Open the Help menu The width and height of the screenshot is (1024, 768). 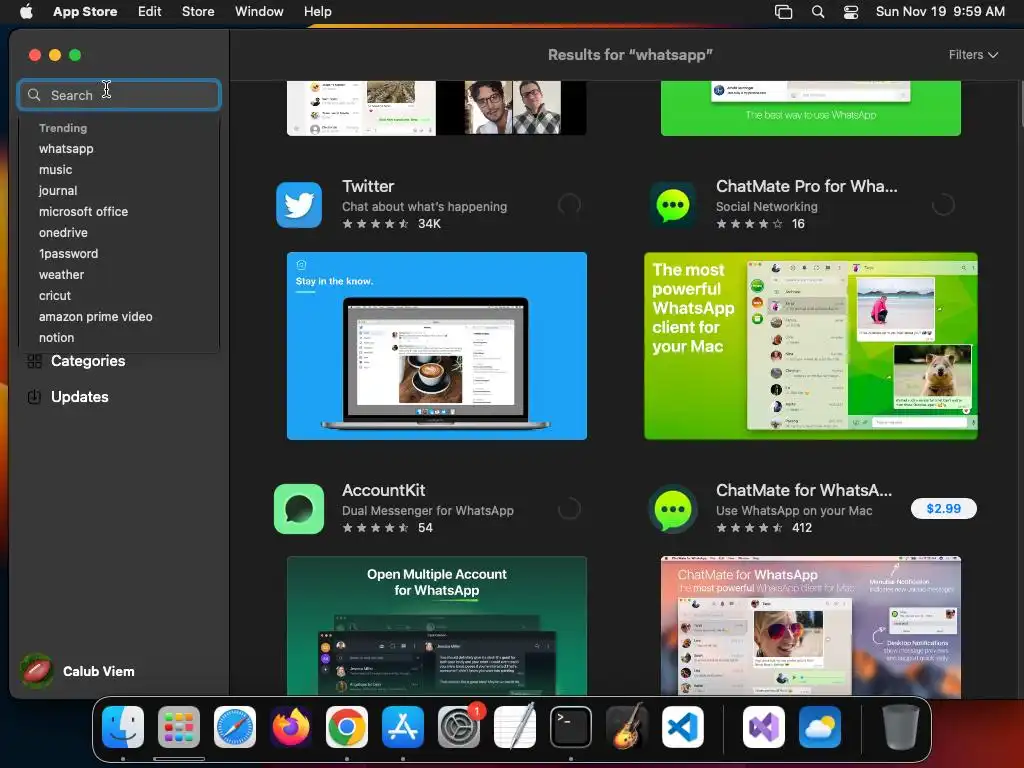(x=317, y=12)
